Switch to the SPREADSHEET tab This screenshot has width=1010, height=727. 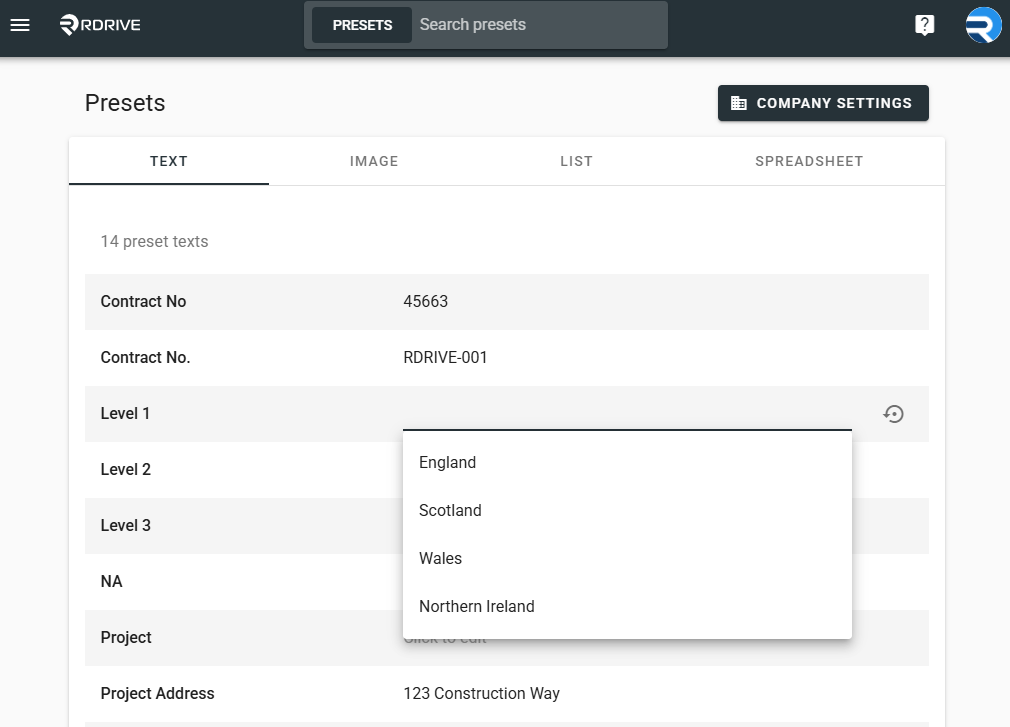809,162
